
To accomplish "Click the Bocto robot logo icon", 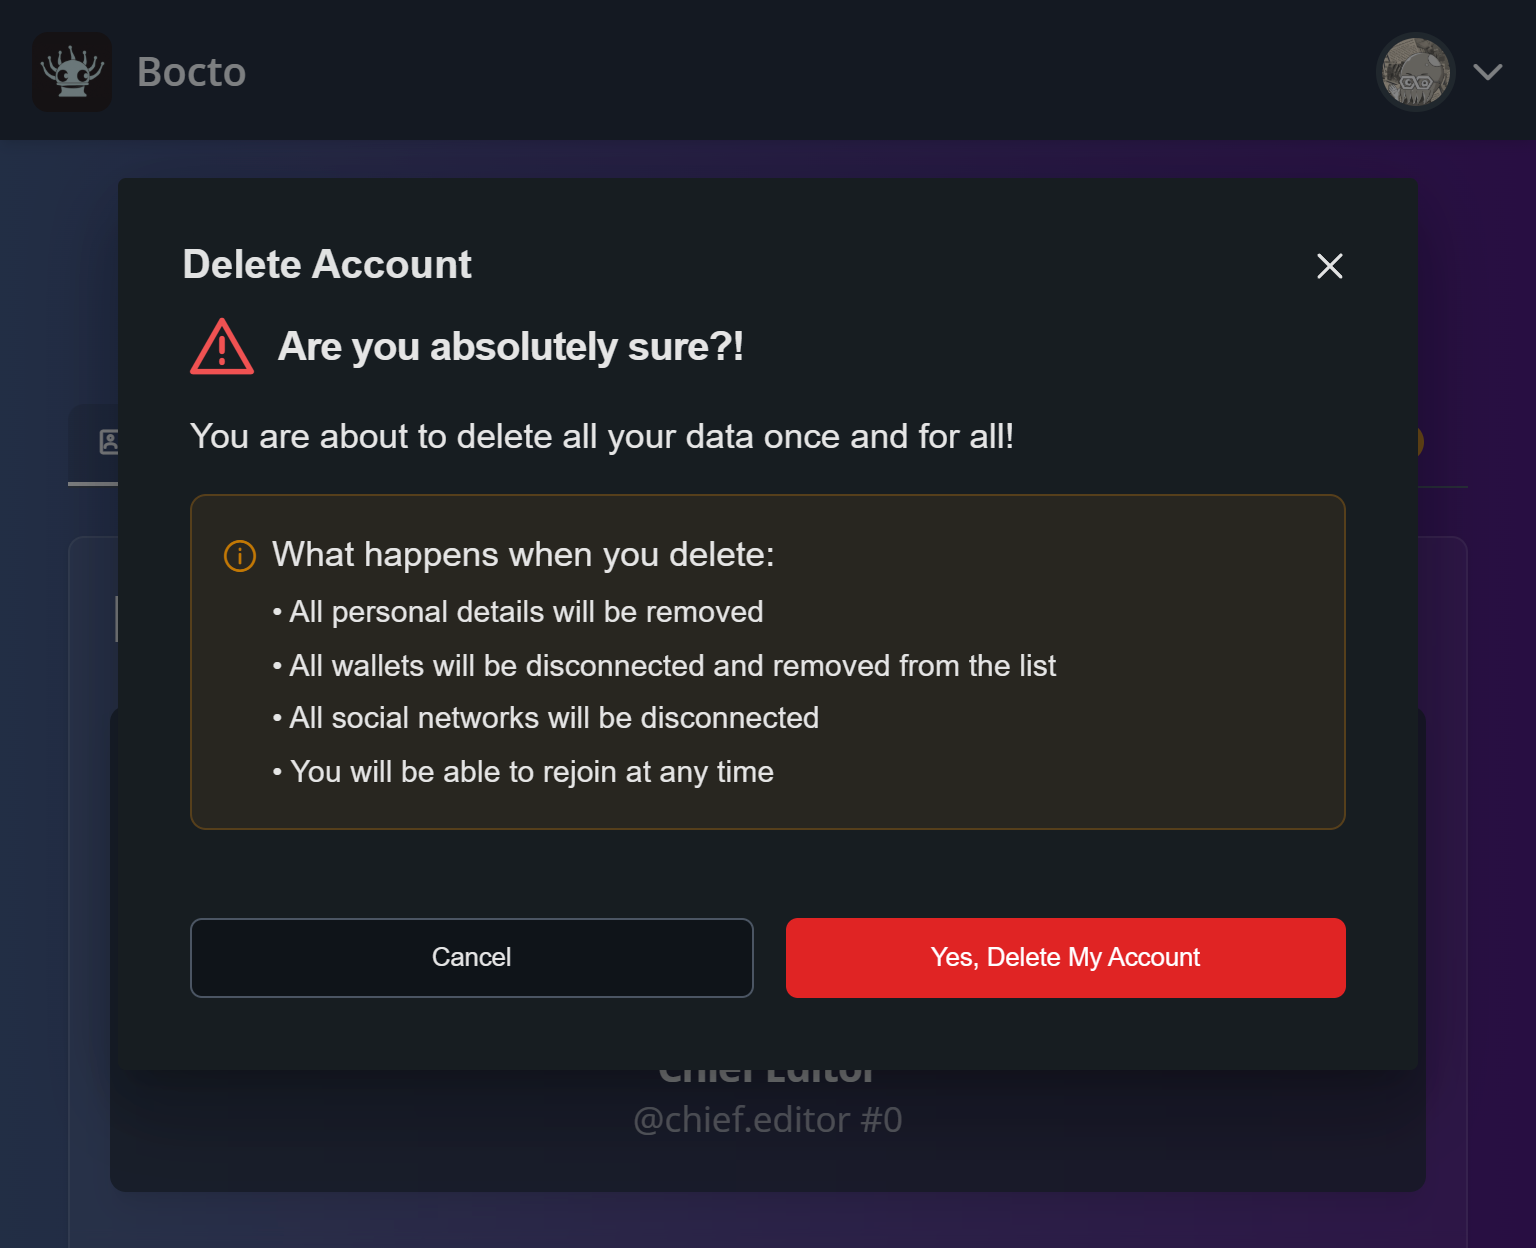I will [72, 72].
